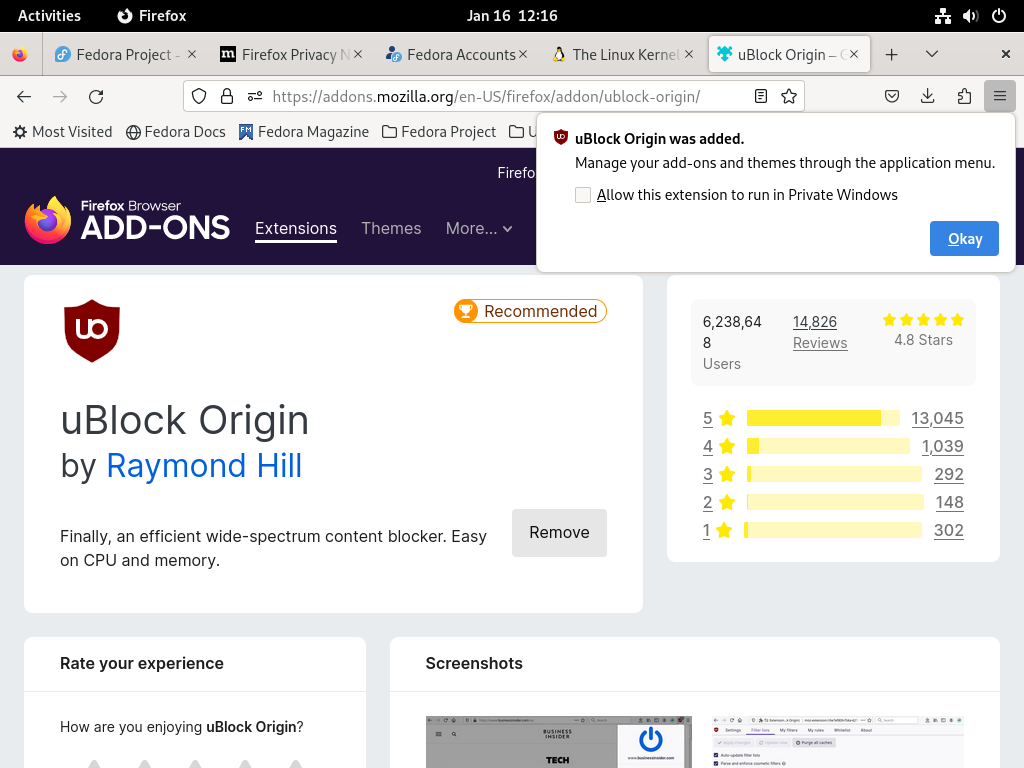Open the volume speaker icon
This screenshot has width=1024, height=768.
970,16
